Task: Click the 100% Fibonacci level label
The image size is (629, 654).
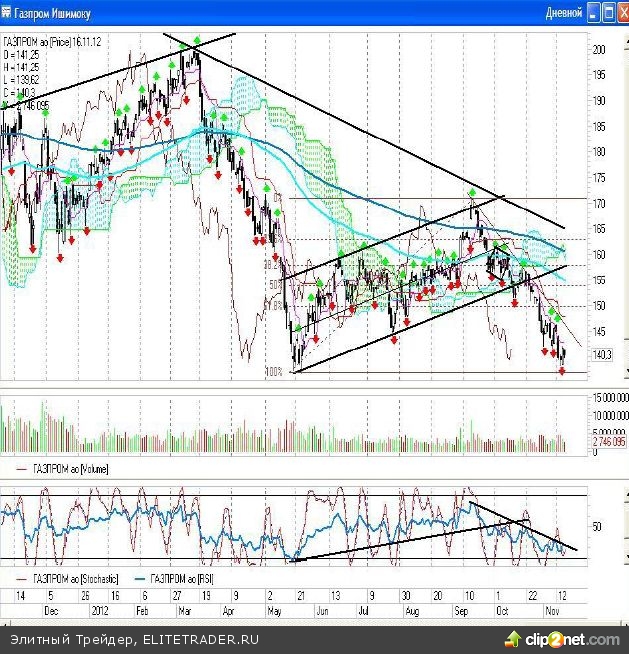Action: [x=273, y=372]
